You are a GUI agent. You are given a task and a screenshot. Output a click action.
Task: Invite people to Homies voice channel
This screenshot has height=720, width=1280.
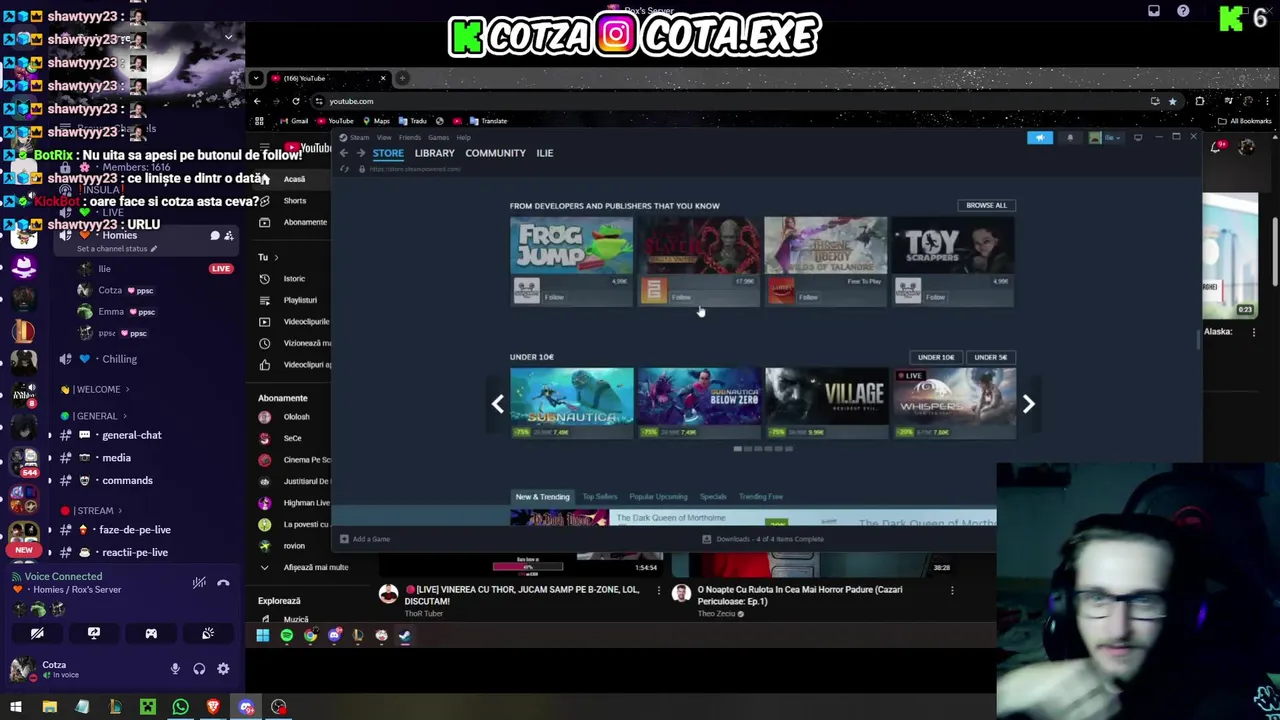click(x=228, y=236)
